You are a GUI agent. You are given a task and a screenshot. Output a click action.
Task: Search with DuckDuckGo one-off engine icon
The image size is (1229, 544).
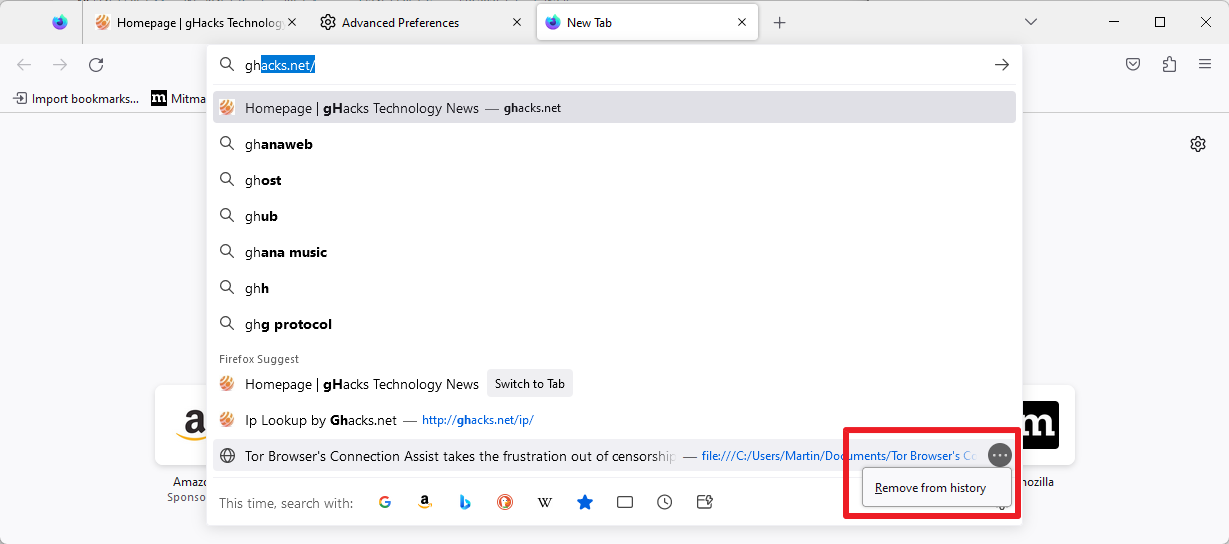tap(505, 502)
